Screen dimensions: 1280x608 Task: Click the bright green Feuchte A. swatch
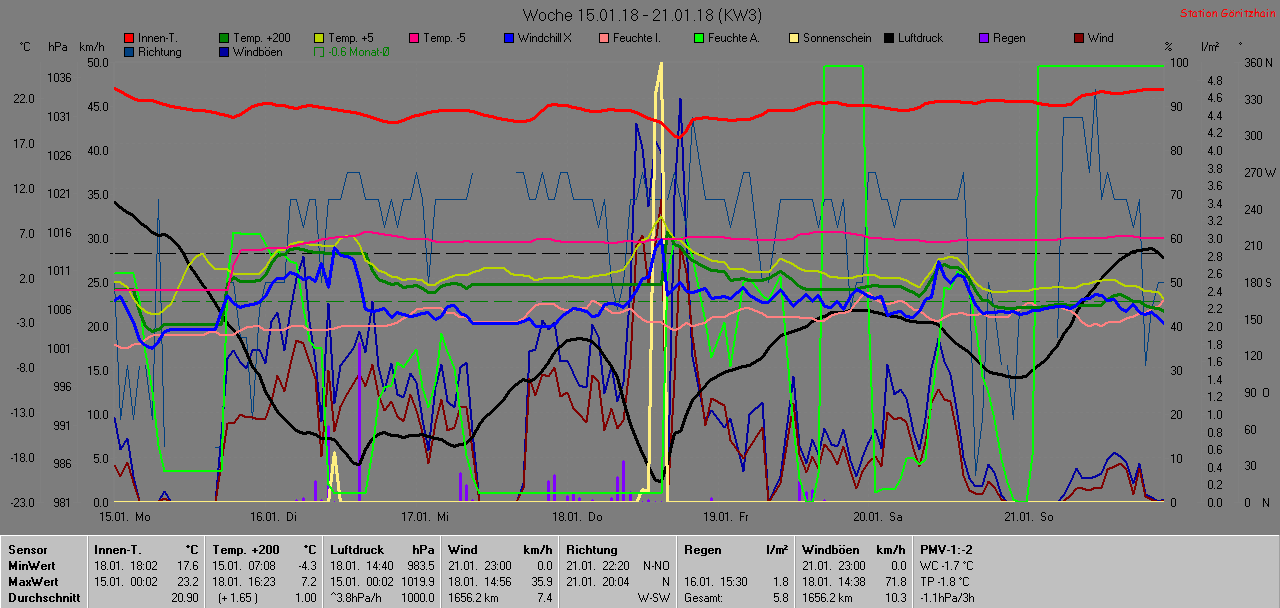pos(699,39)
